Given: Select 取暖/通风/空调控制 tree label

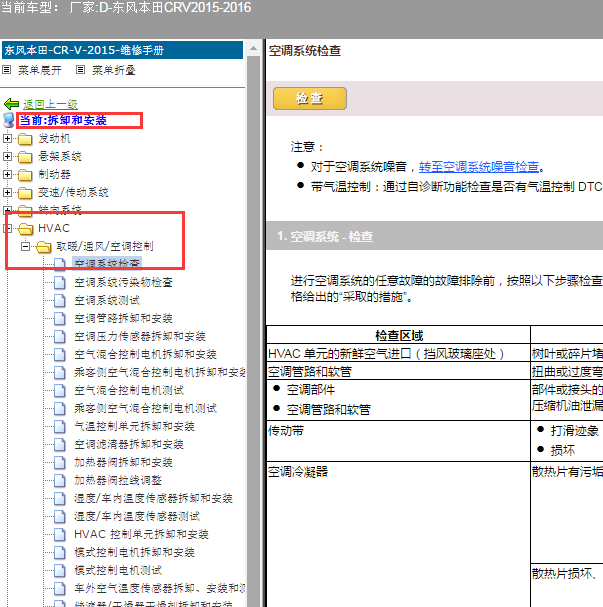Looking at the screenshot, I should [x=104, y=246].
